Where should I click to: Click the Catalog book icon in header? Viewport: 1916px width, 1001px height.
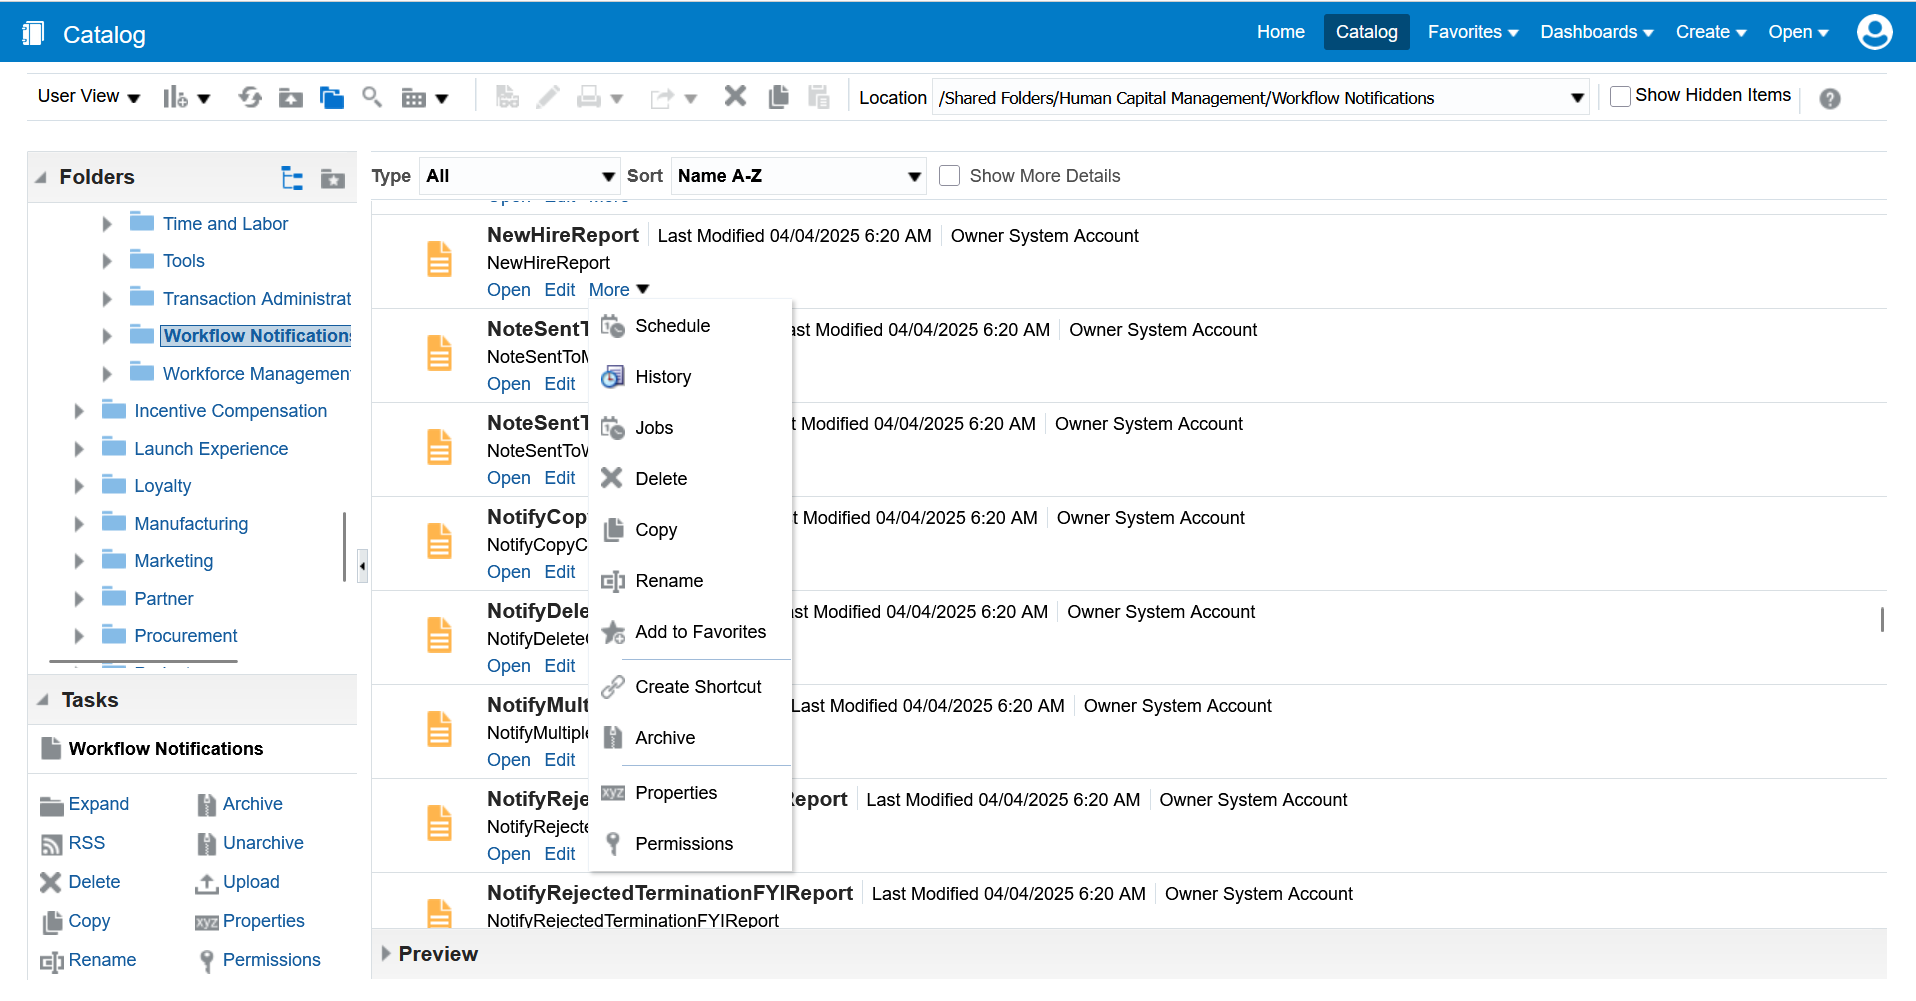(x=33, y=33)
